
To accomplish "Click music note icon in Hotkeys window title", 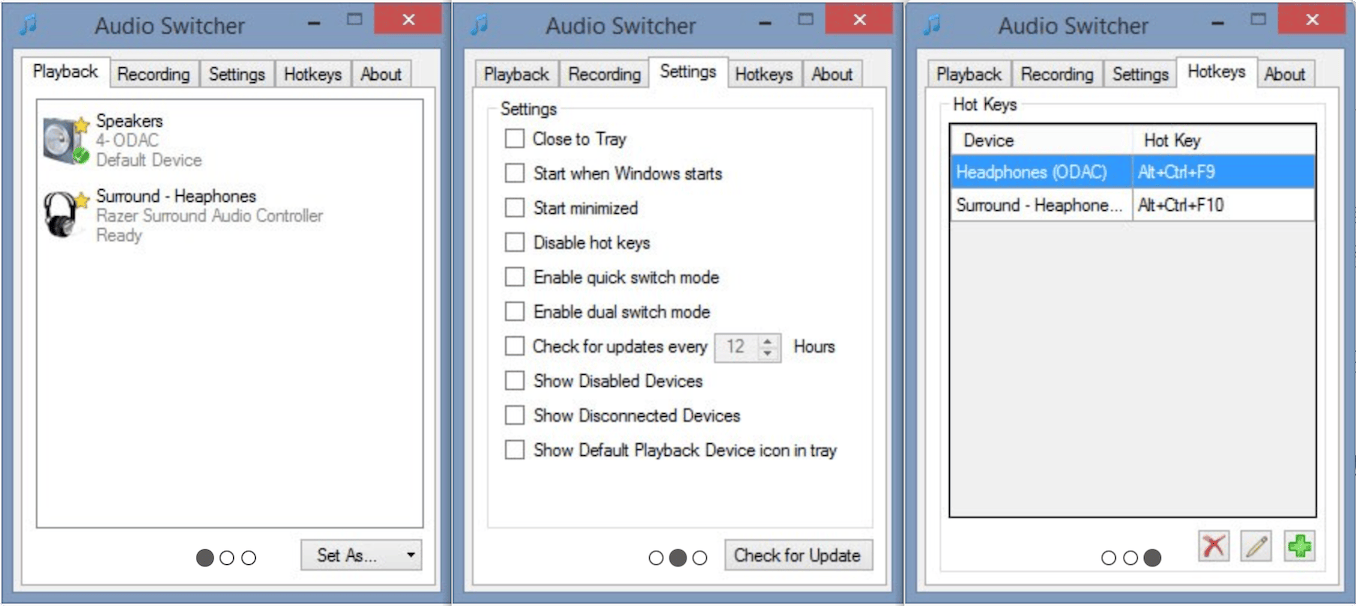I will pos(931,24).
